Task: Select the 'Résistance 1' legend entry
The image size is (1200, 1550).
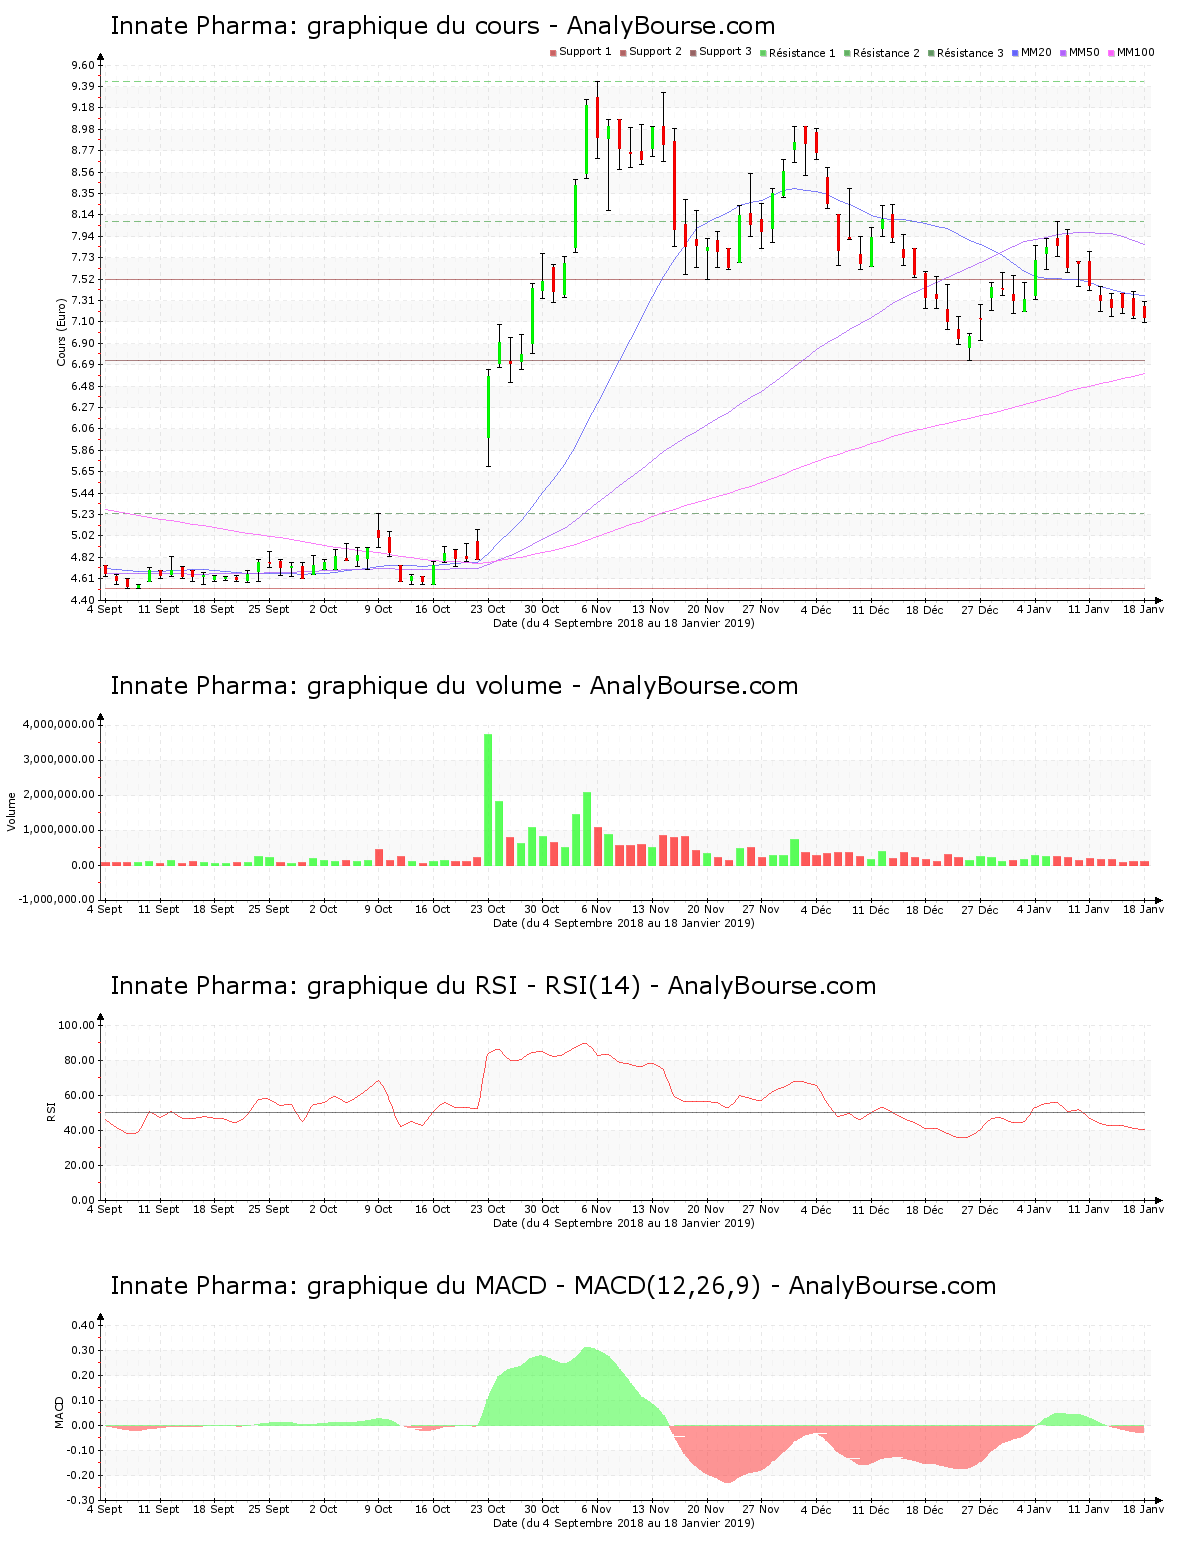Action: click(797, 52)
